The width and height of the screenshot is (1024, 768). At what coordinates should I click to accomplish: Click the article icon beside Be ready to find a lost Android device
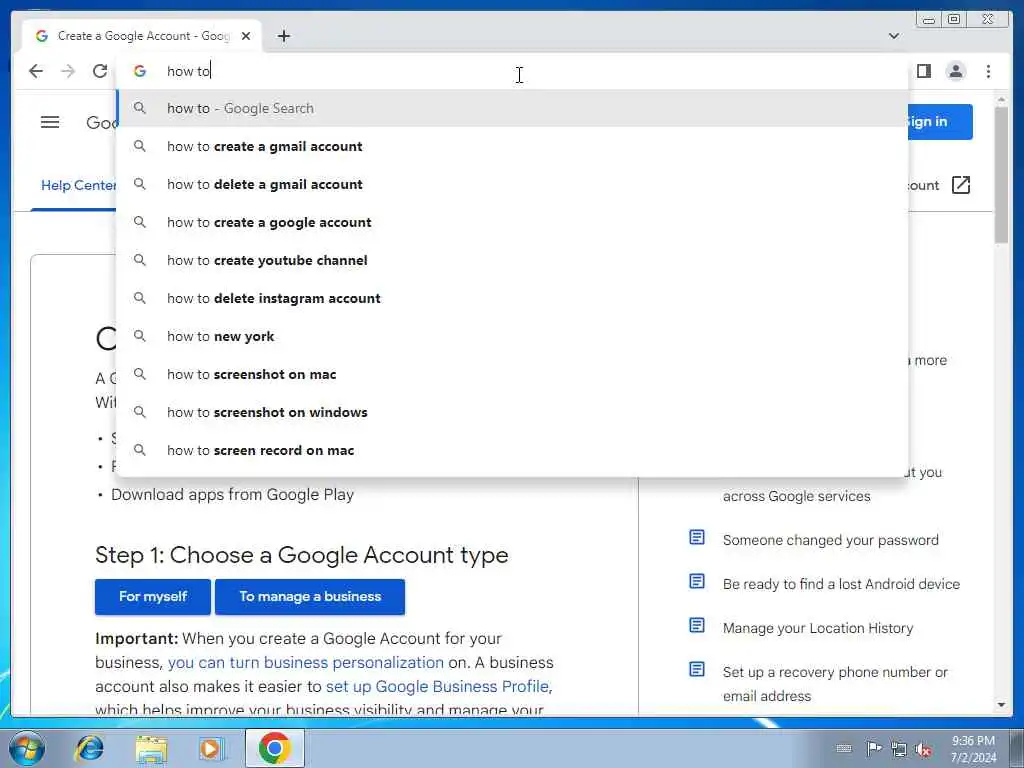pos(697,581)
